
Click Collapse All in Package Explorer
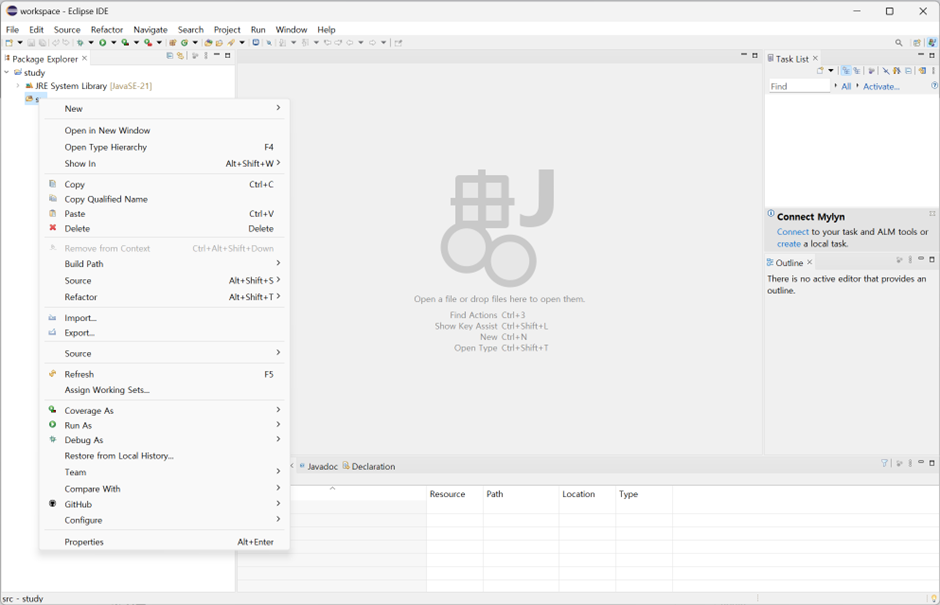(170, 55)
